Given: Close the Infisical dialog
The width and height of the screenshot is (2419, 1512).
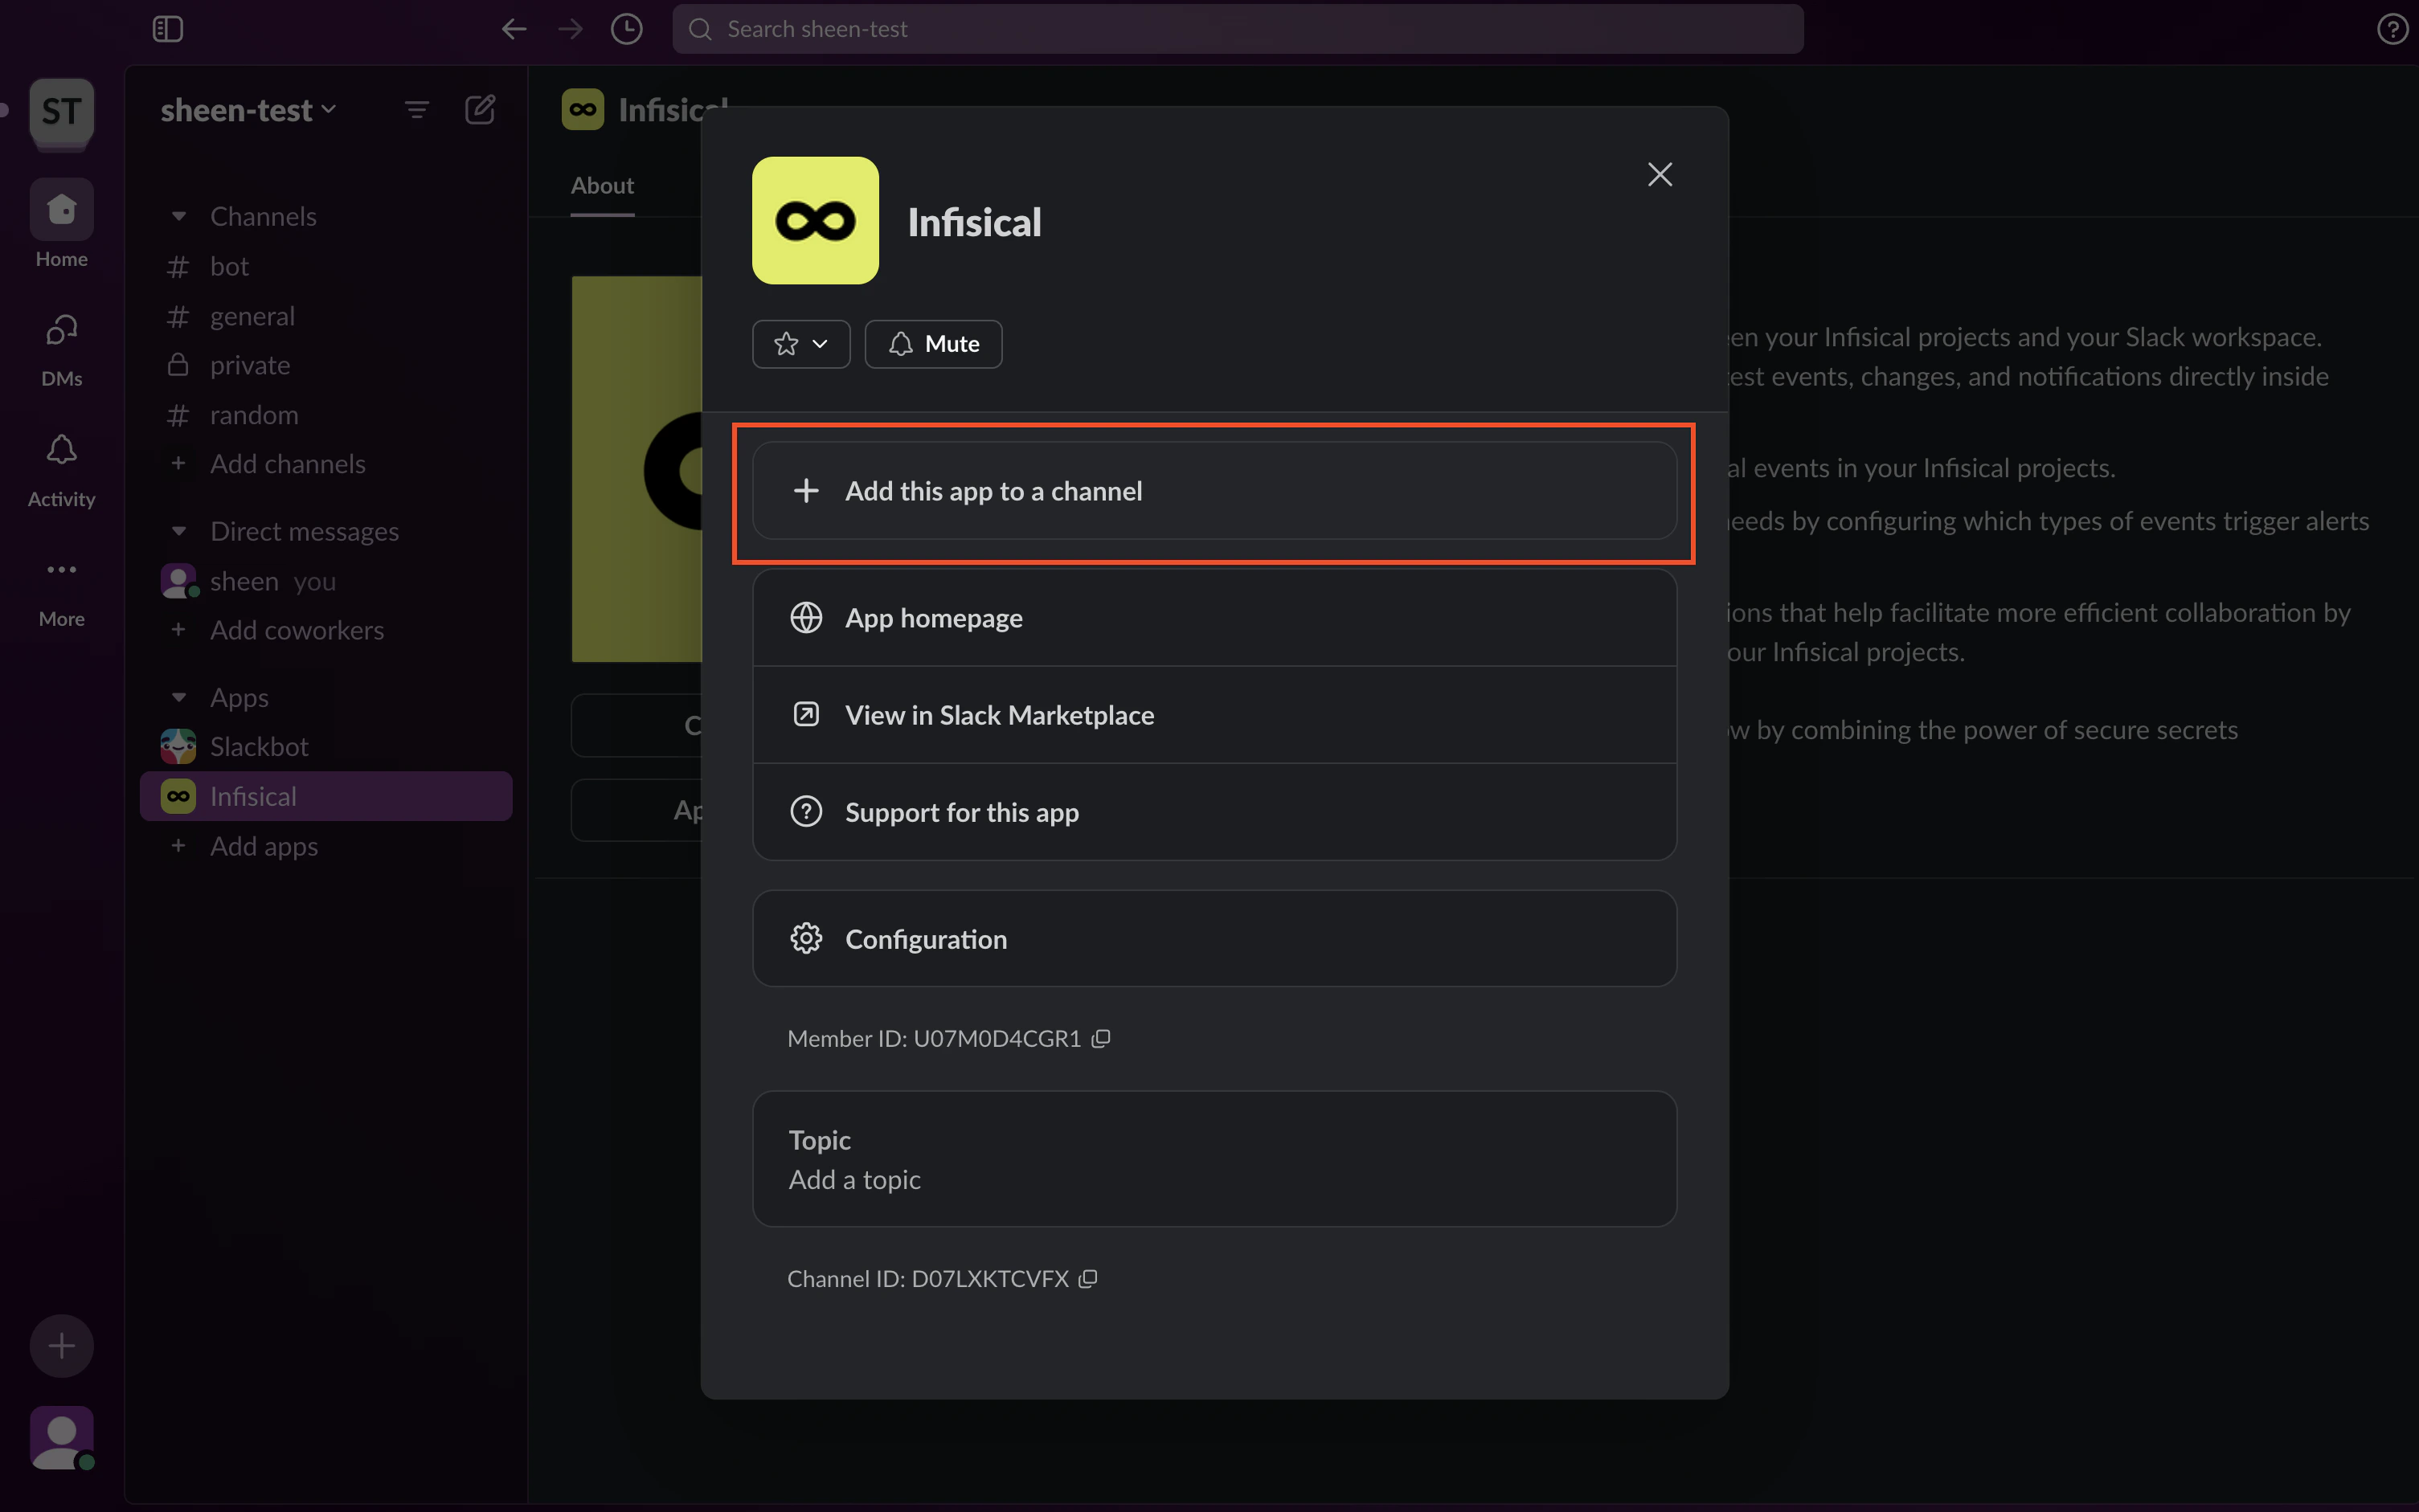Looking at the screenshot, I should click(x=1659, y=174).
